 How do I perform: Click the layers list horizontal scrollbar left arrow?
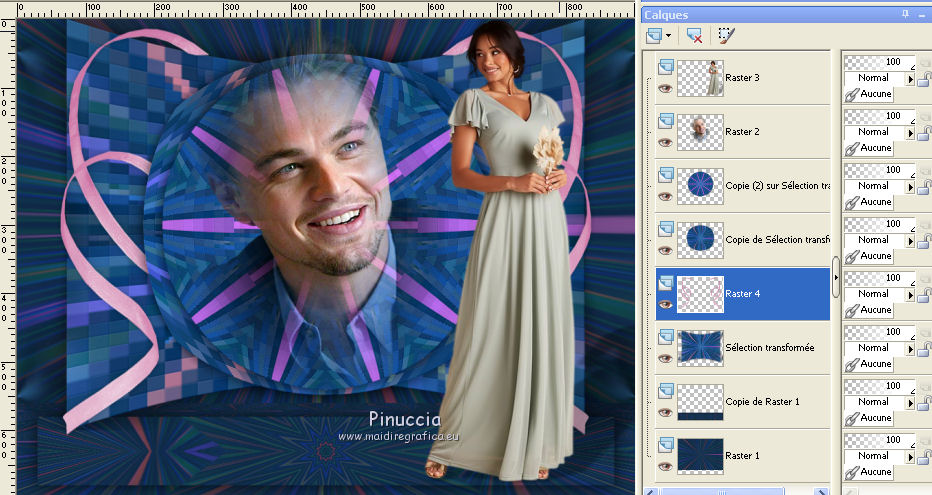click(x=652, y=492)
